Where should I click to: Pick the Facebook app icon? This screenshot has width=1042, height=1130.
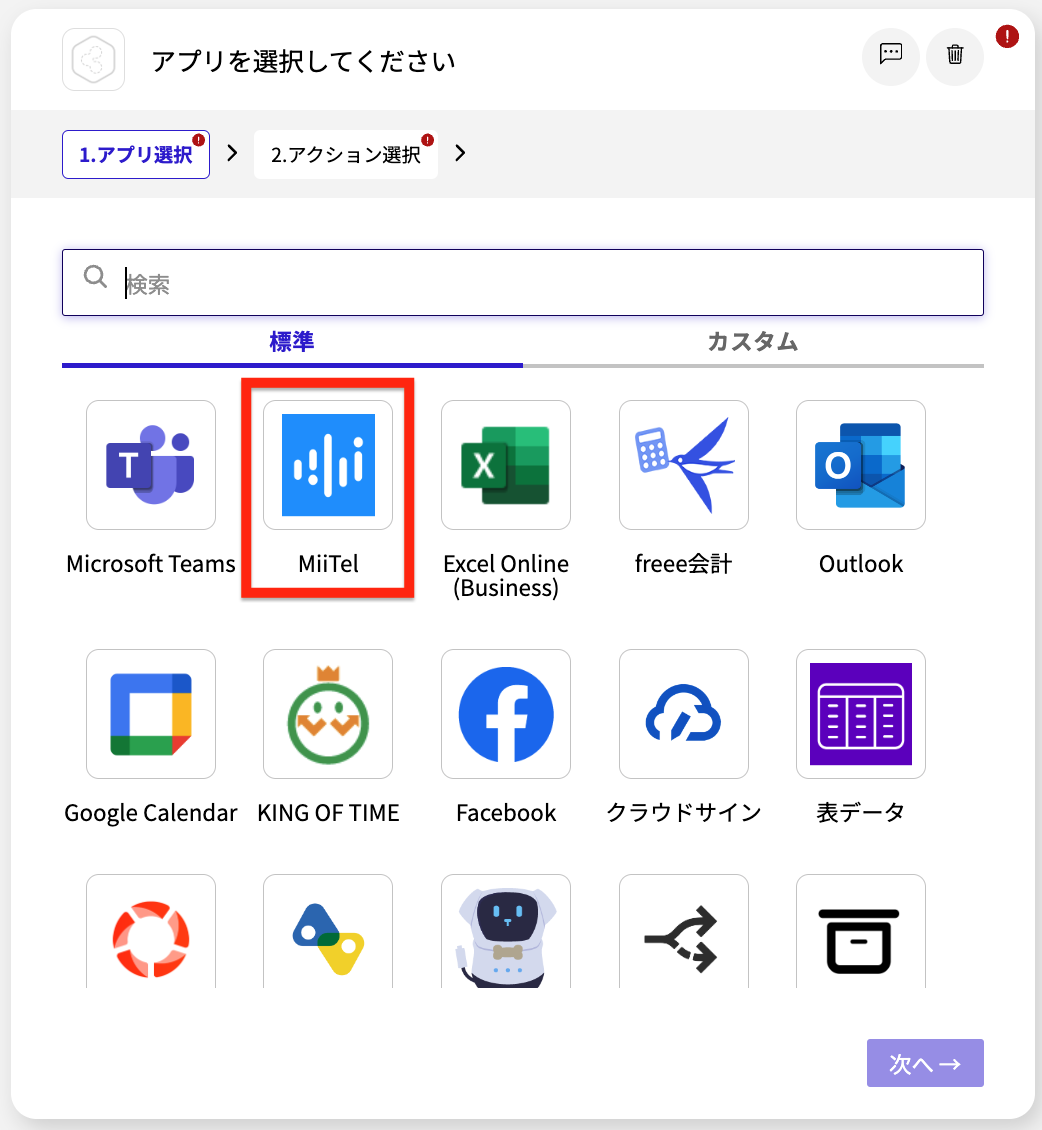click(x=506, y=714)
